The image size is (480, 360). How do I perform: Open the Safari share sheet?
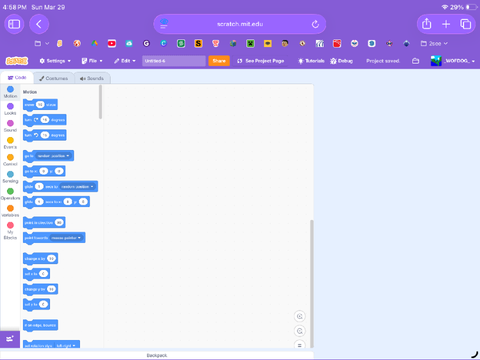click(427, 24)
